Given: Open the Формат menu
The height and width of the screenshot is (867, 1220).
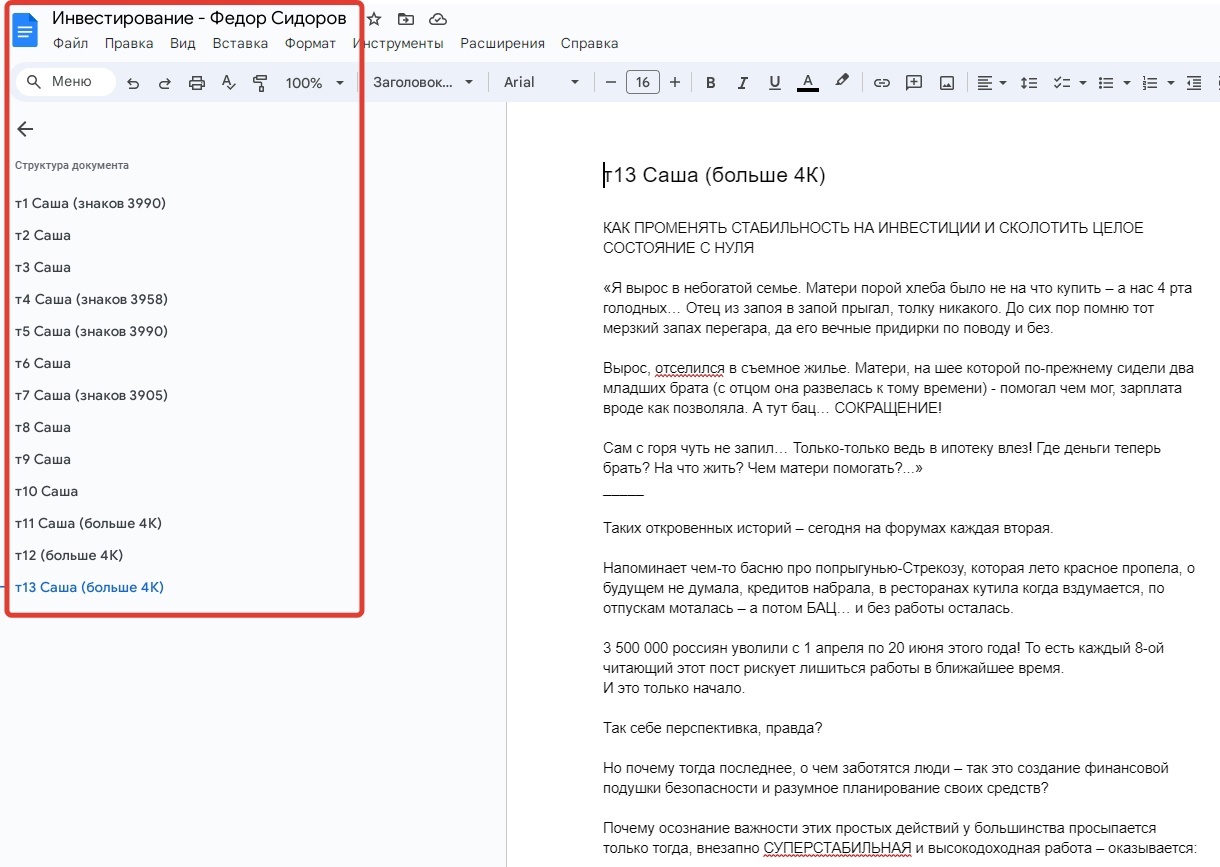Looking at the screenshot, I should (310, 43).
